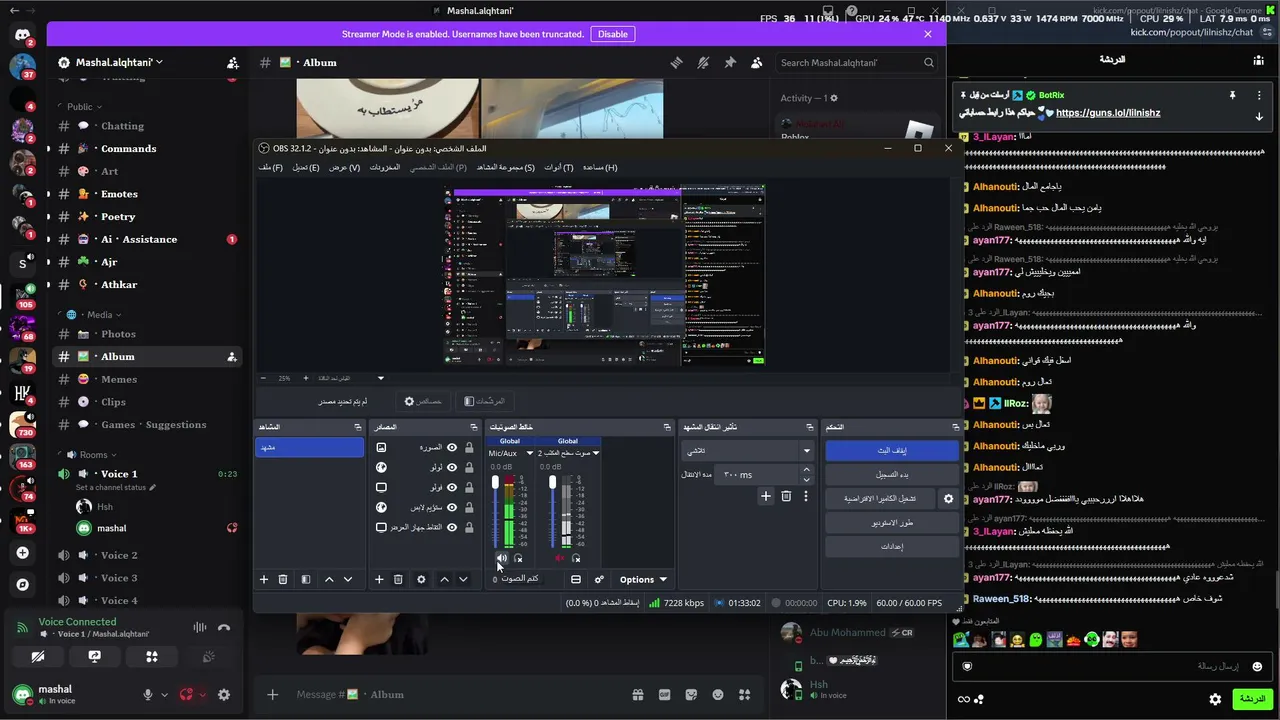Unmute the desktop audio 2 speaker icon

[x=559, y=558]
